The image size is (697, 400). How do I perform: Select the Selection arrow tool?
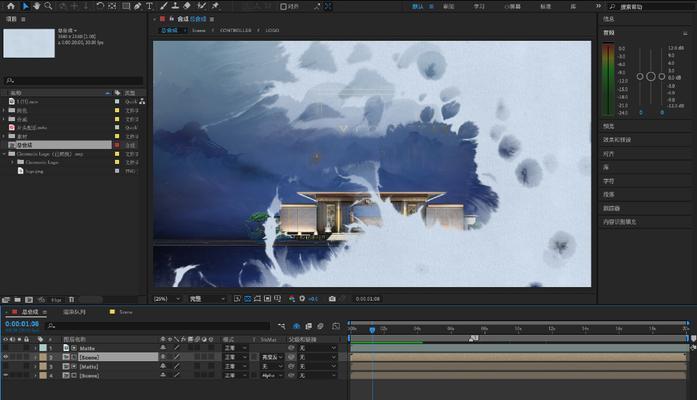click(x=25, y=6)
